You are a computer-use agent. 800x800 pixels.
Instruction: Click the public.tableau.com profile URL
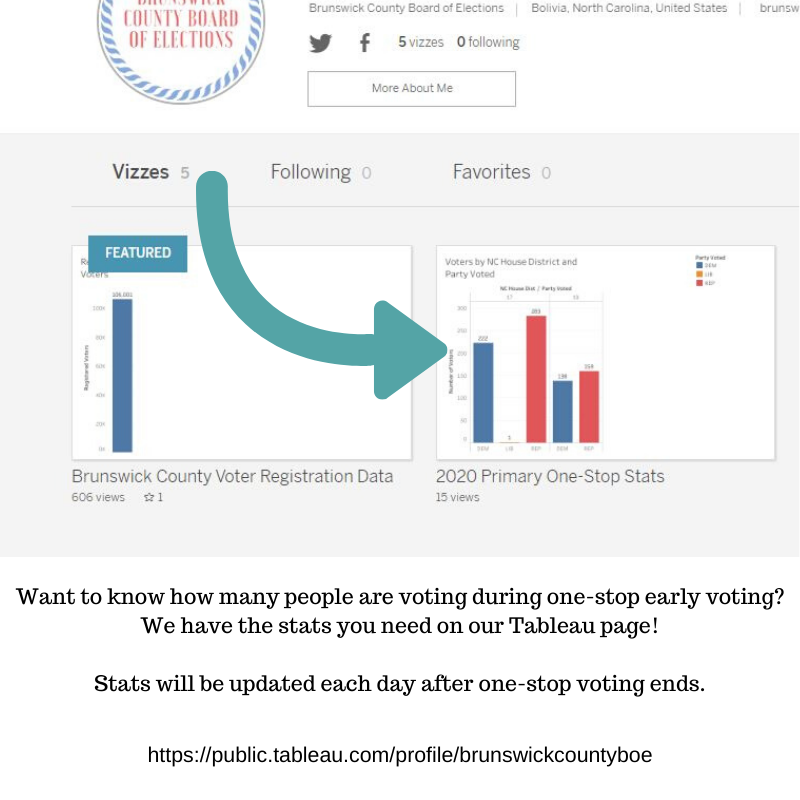(x=399, y=755)
